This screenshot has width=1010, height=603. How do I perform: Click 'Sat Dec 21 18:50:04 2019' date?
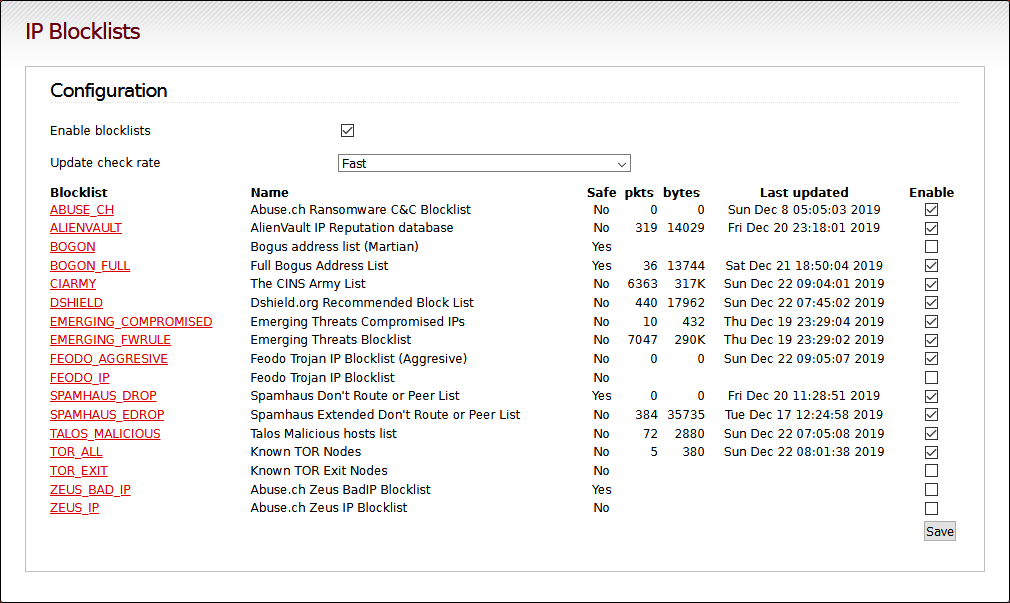(804, 265)
